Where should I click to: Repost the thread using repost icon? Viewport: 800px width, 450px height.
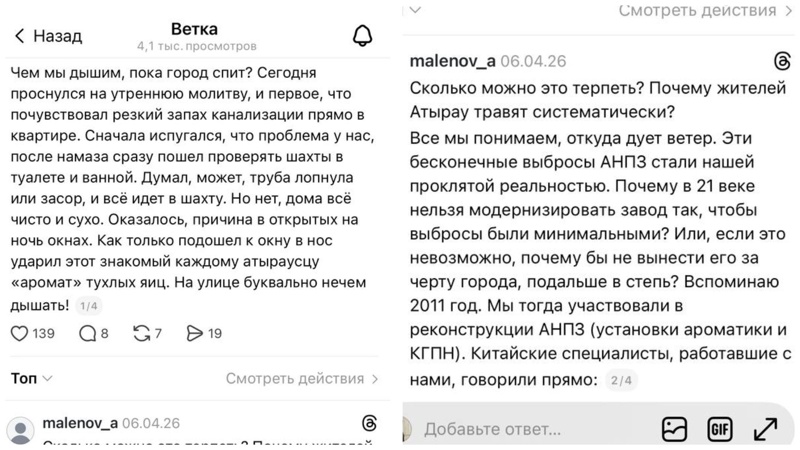[x=140, y=333]
